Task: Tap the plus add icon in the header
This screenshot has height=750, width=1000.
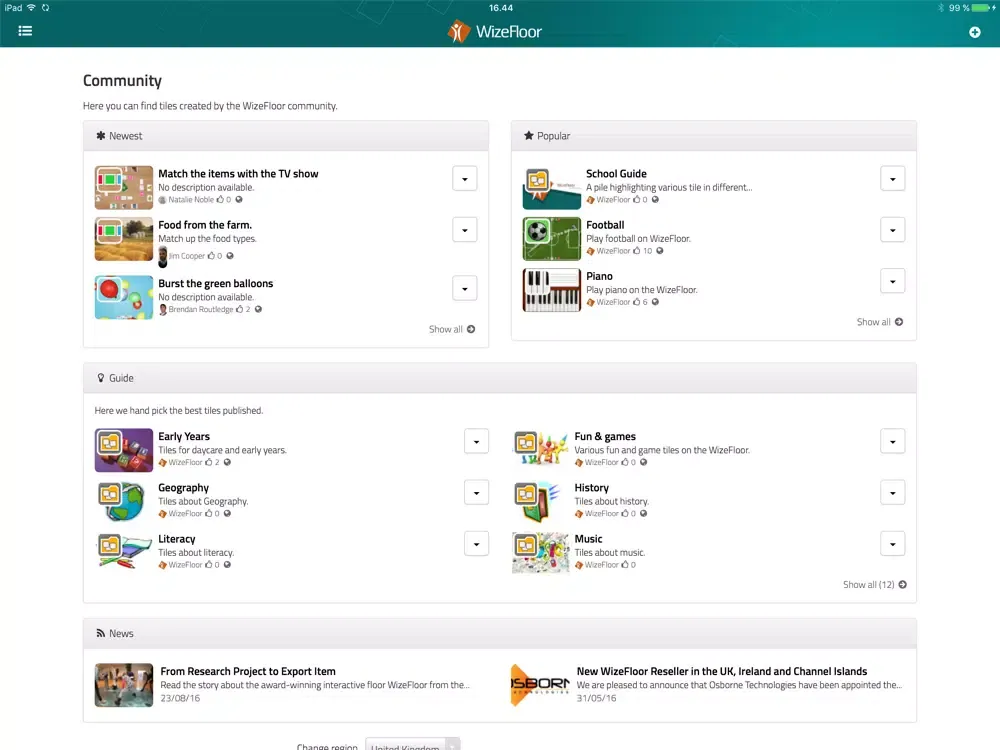Action: [x=974, y=32]
